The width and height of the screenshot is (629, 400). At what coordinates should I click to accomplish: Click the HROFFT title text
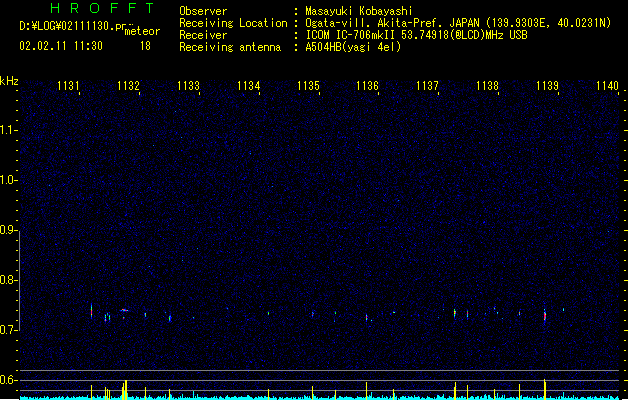pos(102,8)
